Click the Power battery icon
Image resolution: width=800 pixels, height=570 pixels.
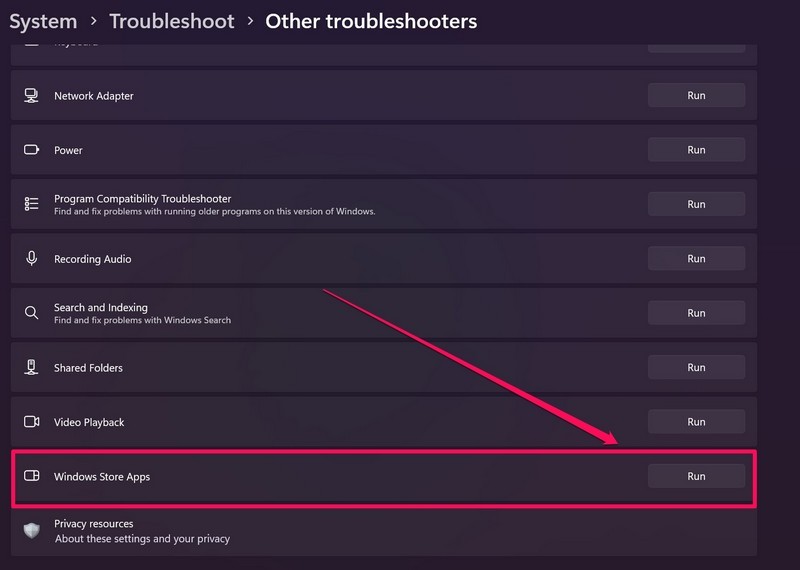31,150
